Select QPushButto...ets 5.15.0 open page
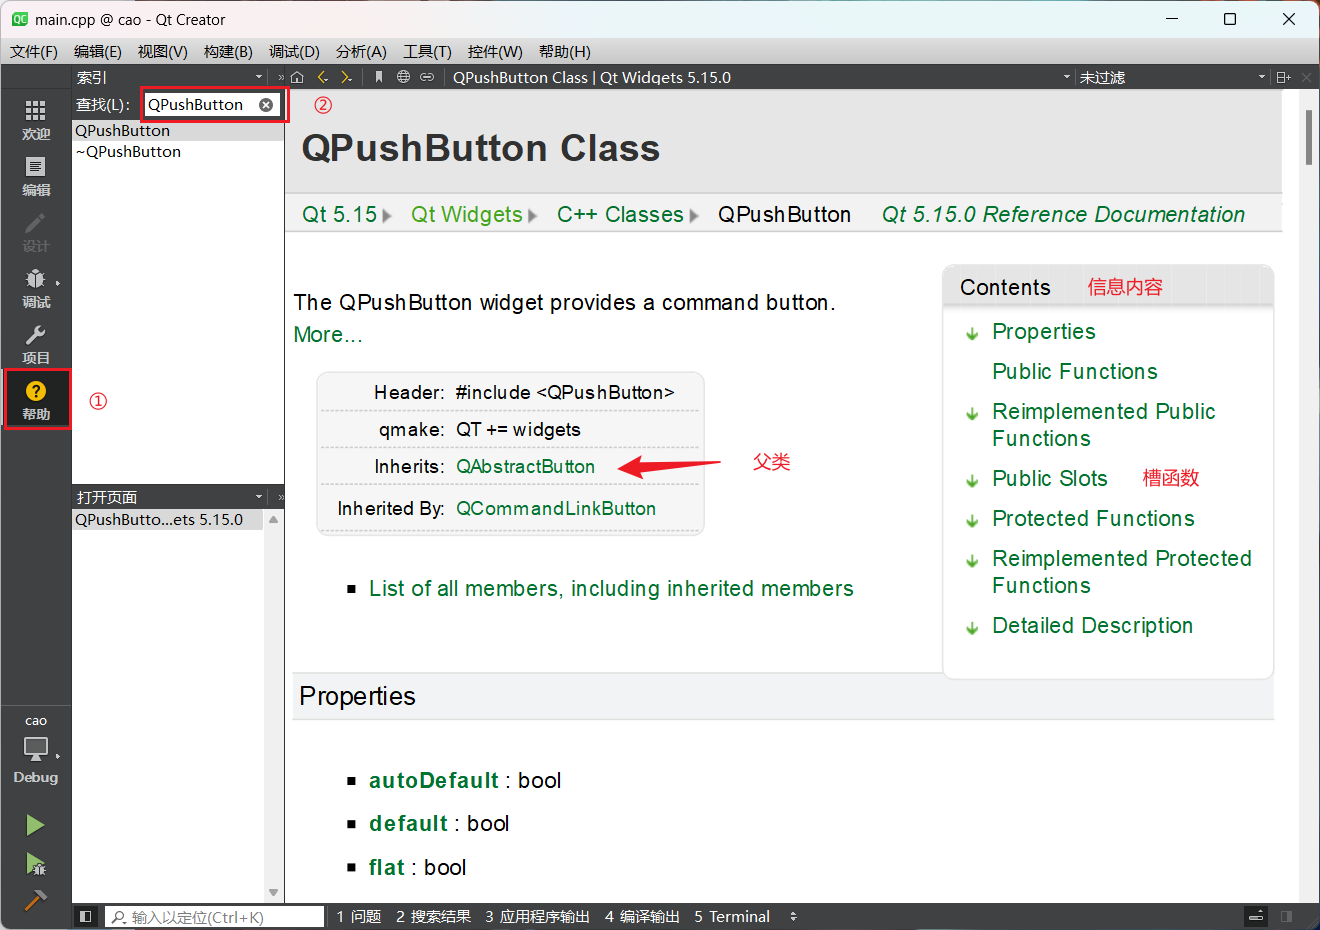 [x=168, y=520]
